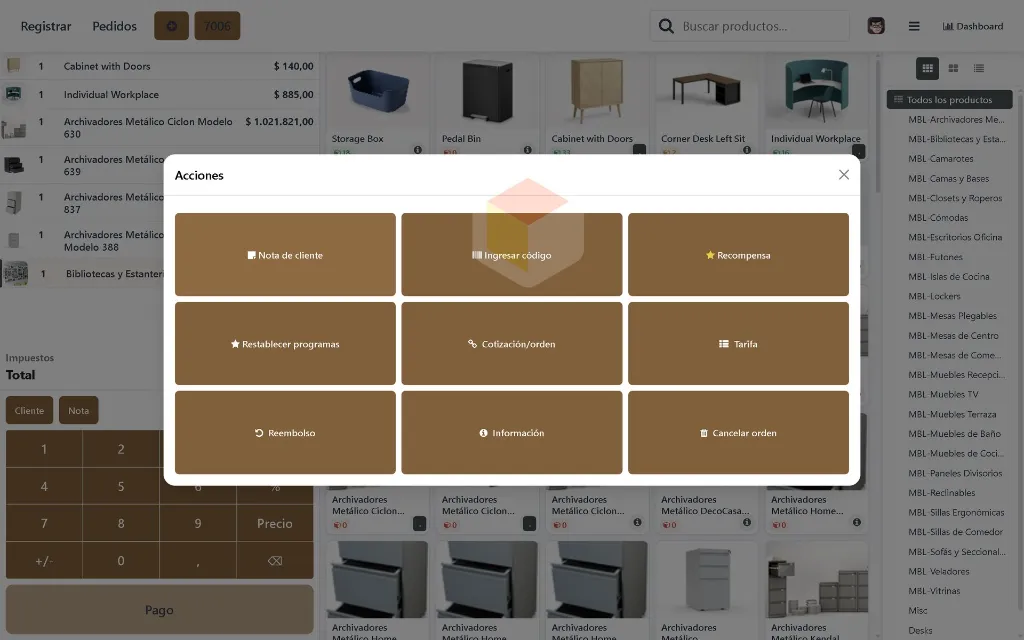This screenshot has height=640, width=1024.
Task: Select MBL-Closets y Roperos category
Action: pyautogui.click(x=955, y=198)
